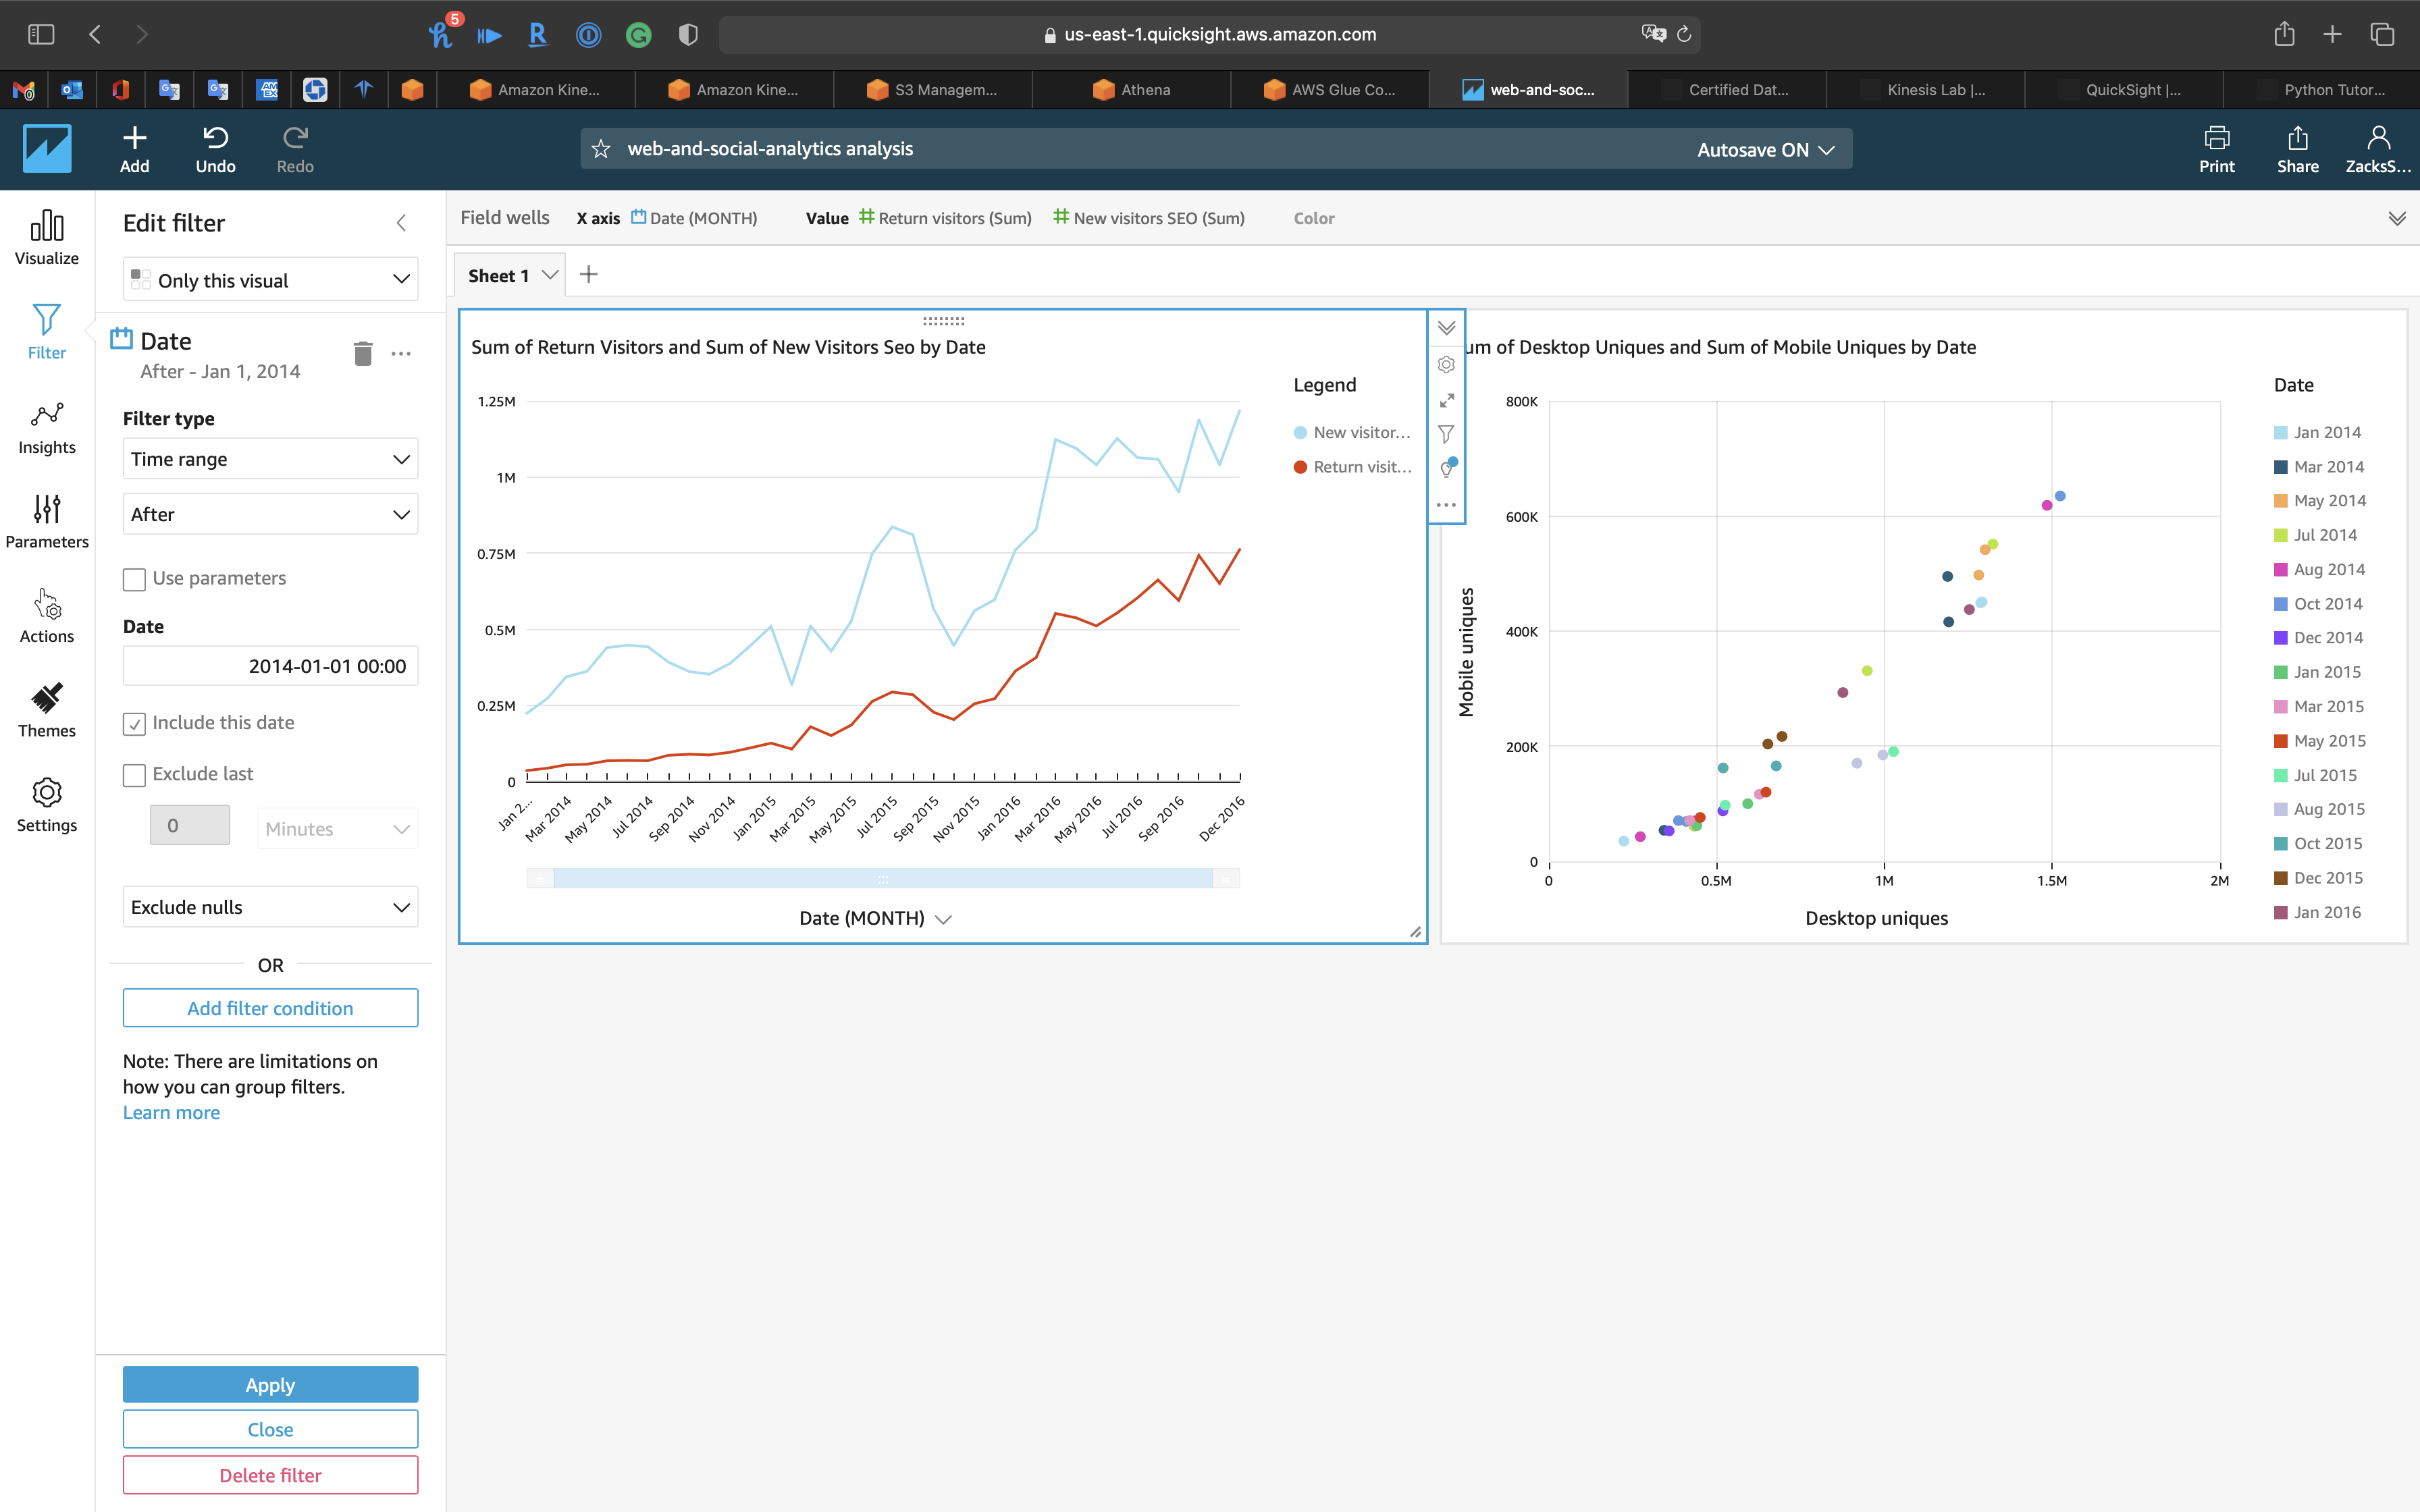Enable the Exclude last checkbox
Screen dimensions: 2420x1512
(x=134, y=775)
